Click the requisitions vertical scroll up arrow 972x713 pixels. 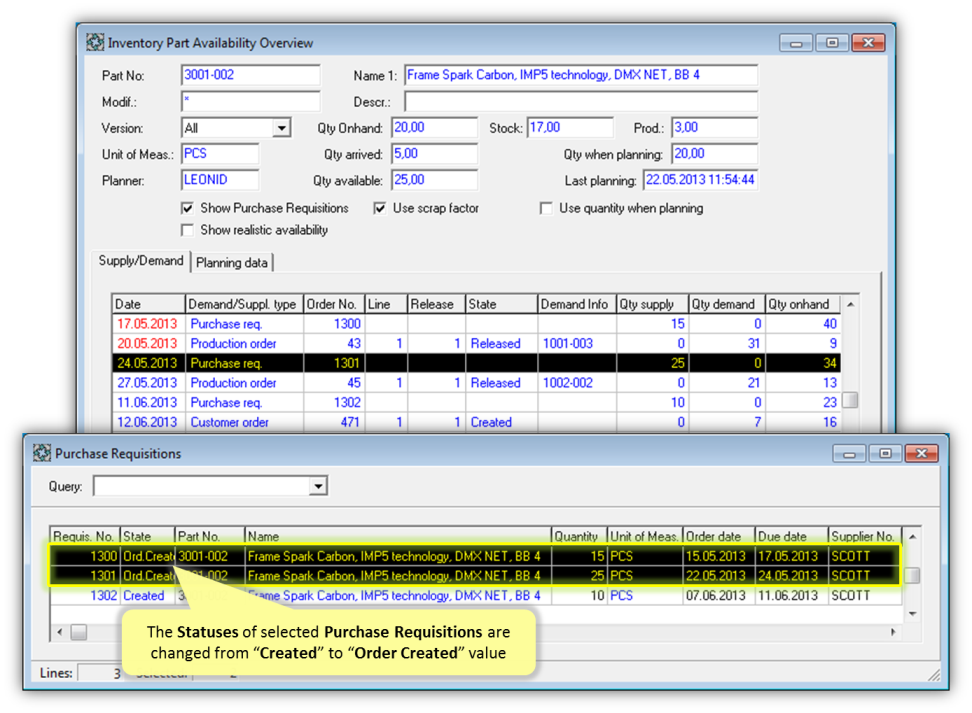click(912, 536)
